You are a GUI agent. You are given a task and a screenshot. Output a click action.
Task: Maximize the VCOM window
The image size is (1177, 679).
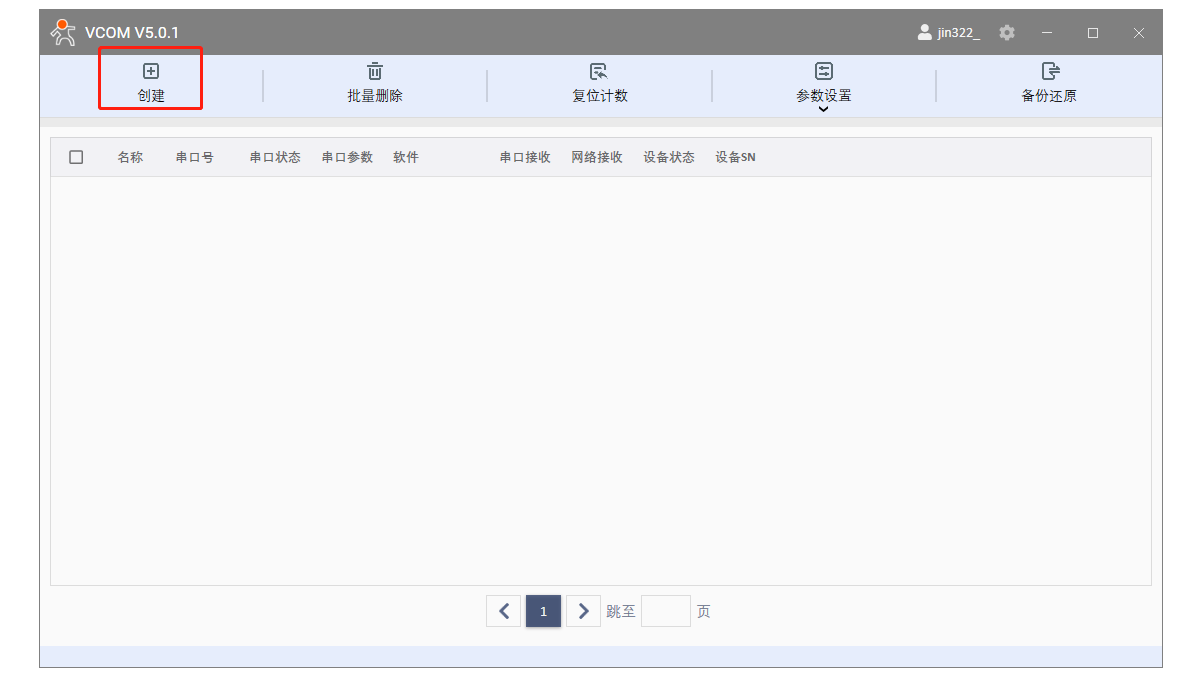pyautogui.click(x=1093, y=32)
